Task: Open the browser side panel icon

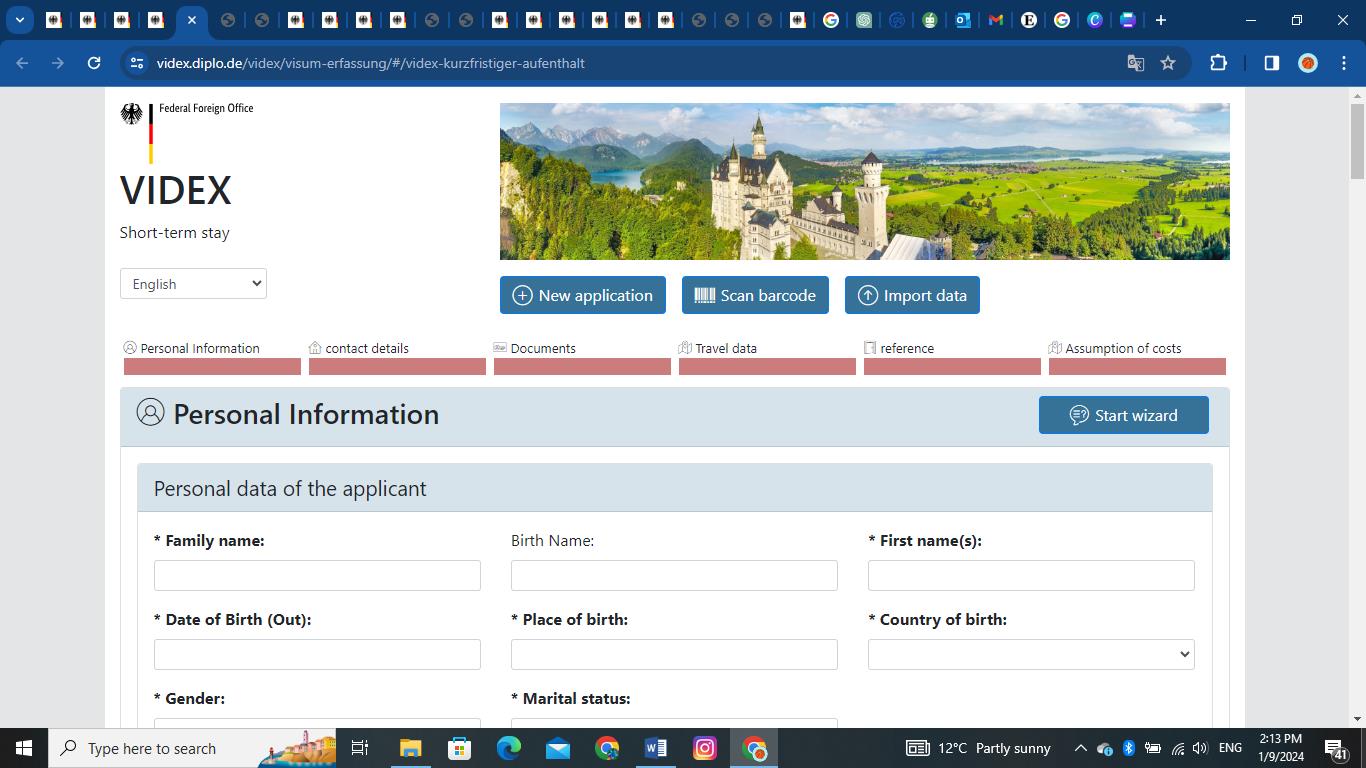Action: coord(1271,62)
